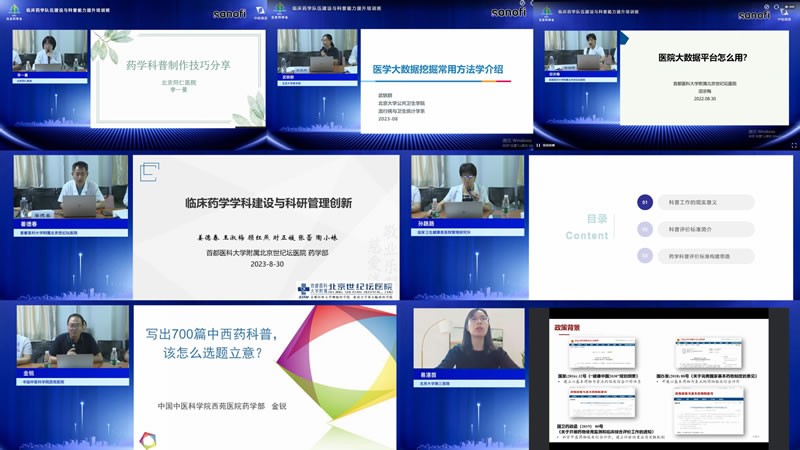Open speaker webcam beside 医学大数据挖掘 slide
The image size is (800, 450).
pos(317,50)
